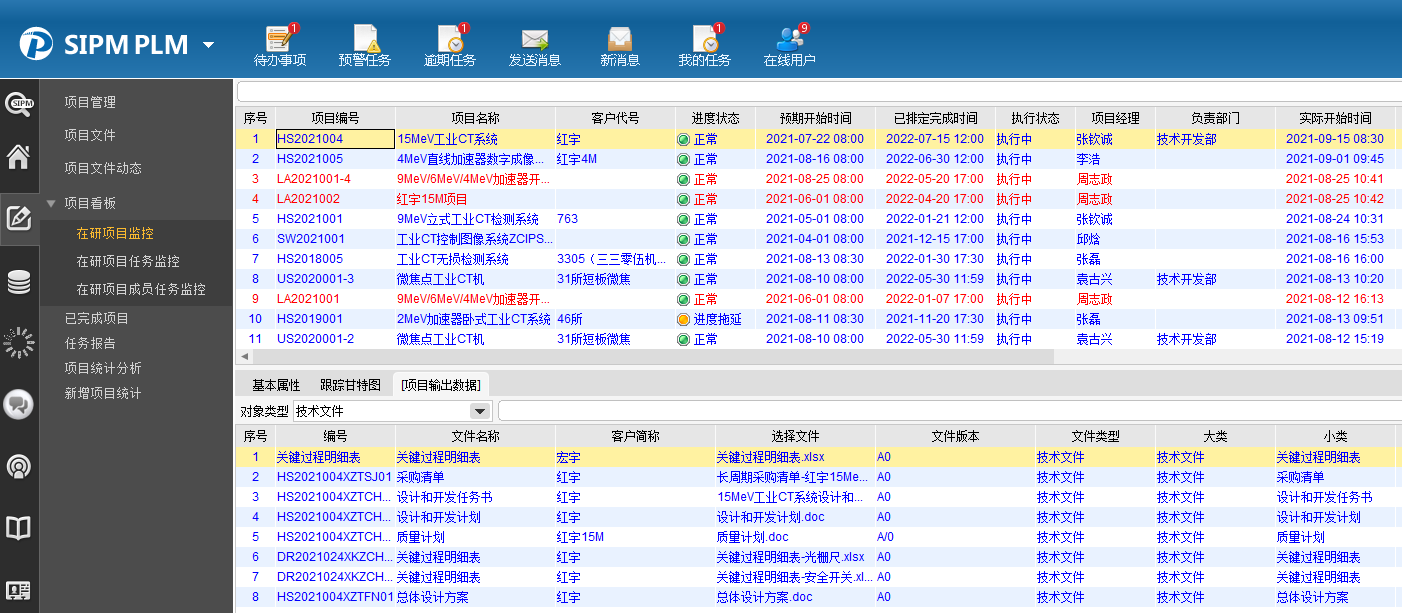The image size is (1402, 613).
Task: Open the chat bubbles icon in sidebar
Action: (19, 404)
